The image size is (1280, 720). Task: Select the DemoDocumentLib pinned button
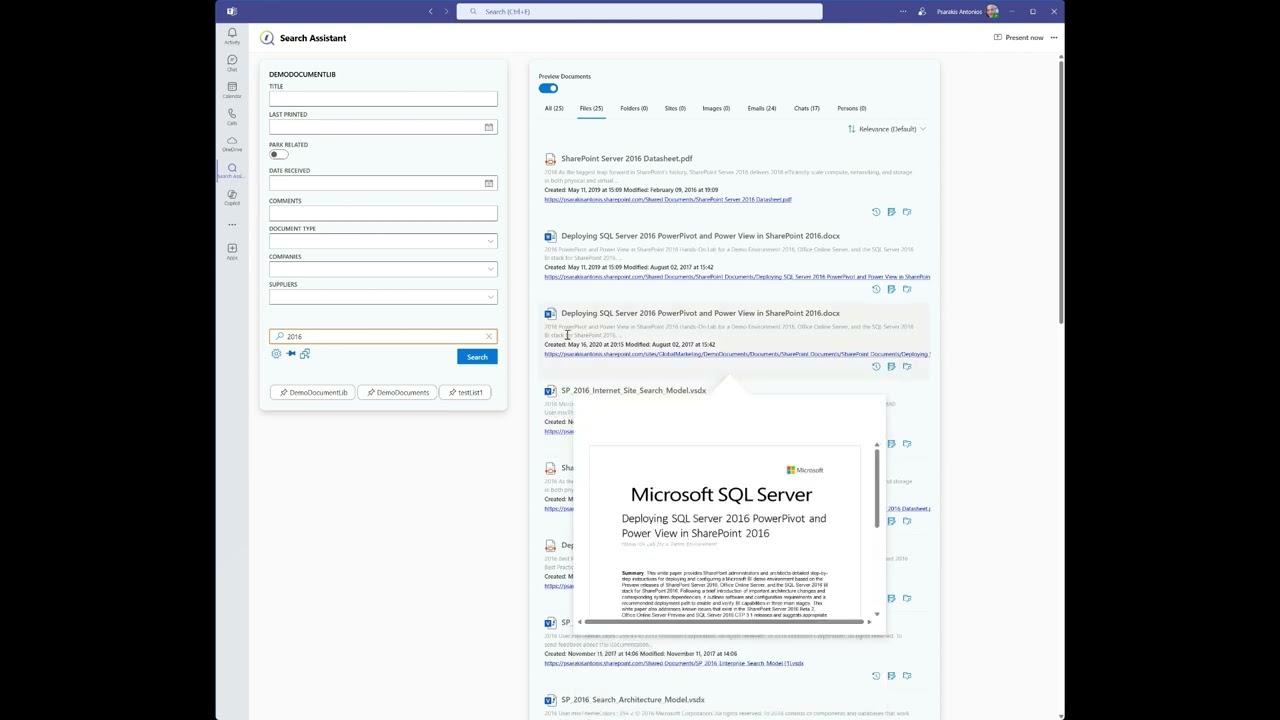point(313,392)
